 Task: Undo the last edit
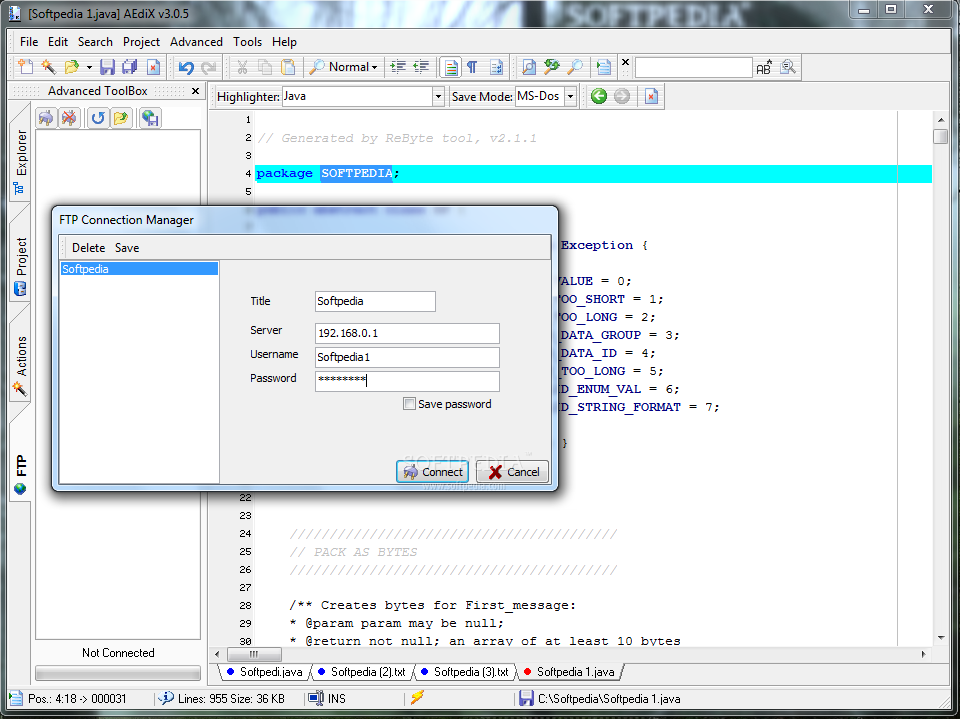tap(186, 67)
